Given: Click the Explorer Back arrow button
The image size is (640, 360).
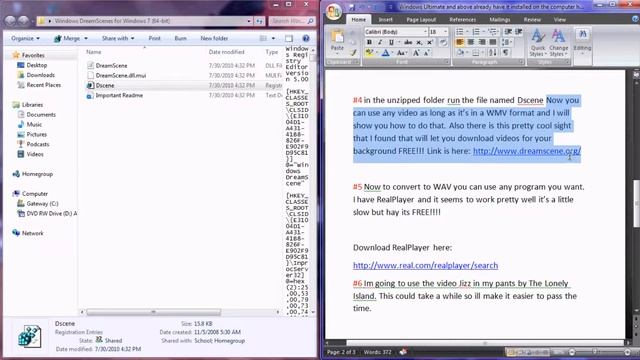Looking at the screenshot, I should pyautogui.click(x=10, y=20).
